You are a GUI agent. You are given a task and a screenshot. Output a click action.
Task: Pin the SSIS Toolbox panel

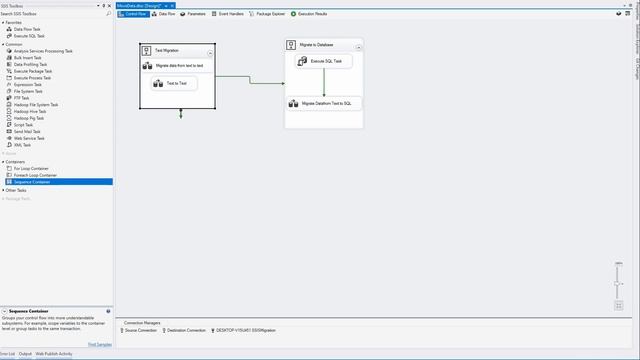pyautogui.click(x=104, y=6)
